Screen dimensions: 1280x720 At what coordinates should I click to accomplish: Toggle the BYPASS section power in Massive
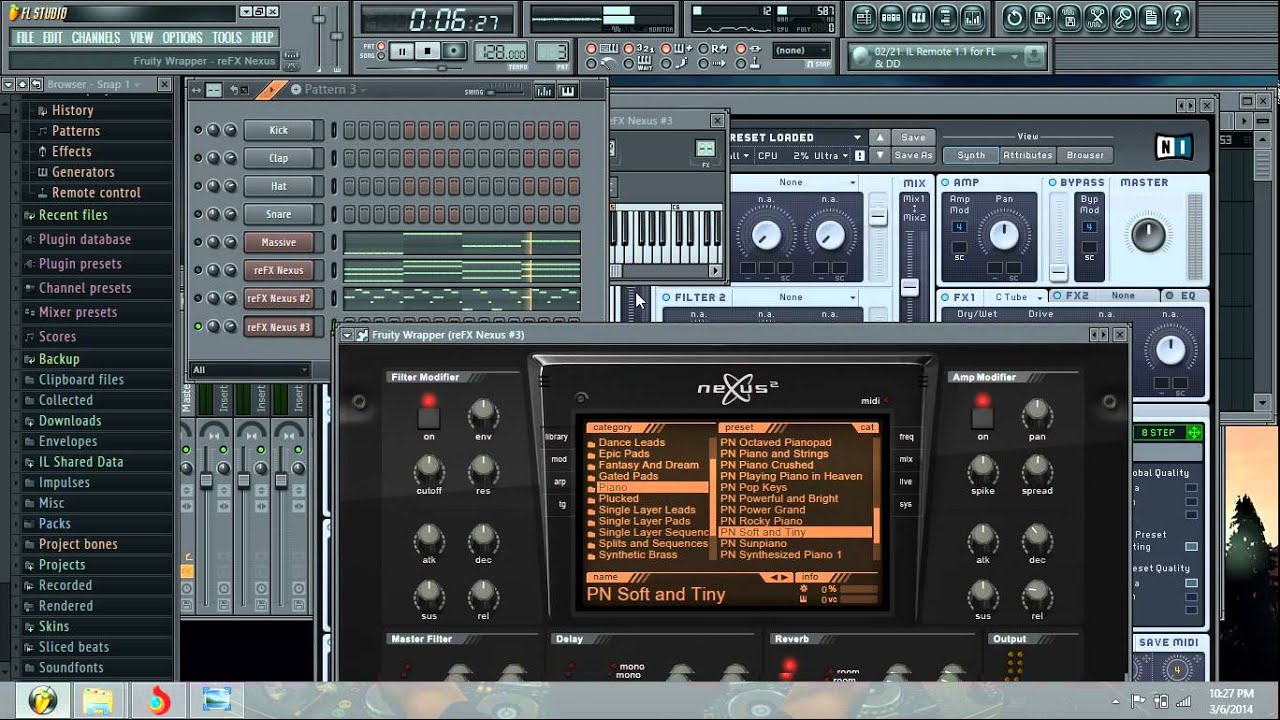[1053, 183]
